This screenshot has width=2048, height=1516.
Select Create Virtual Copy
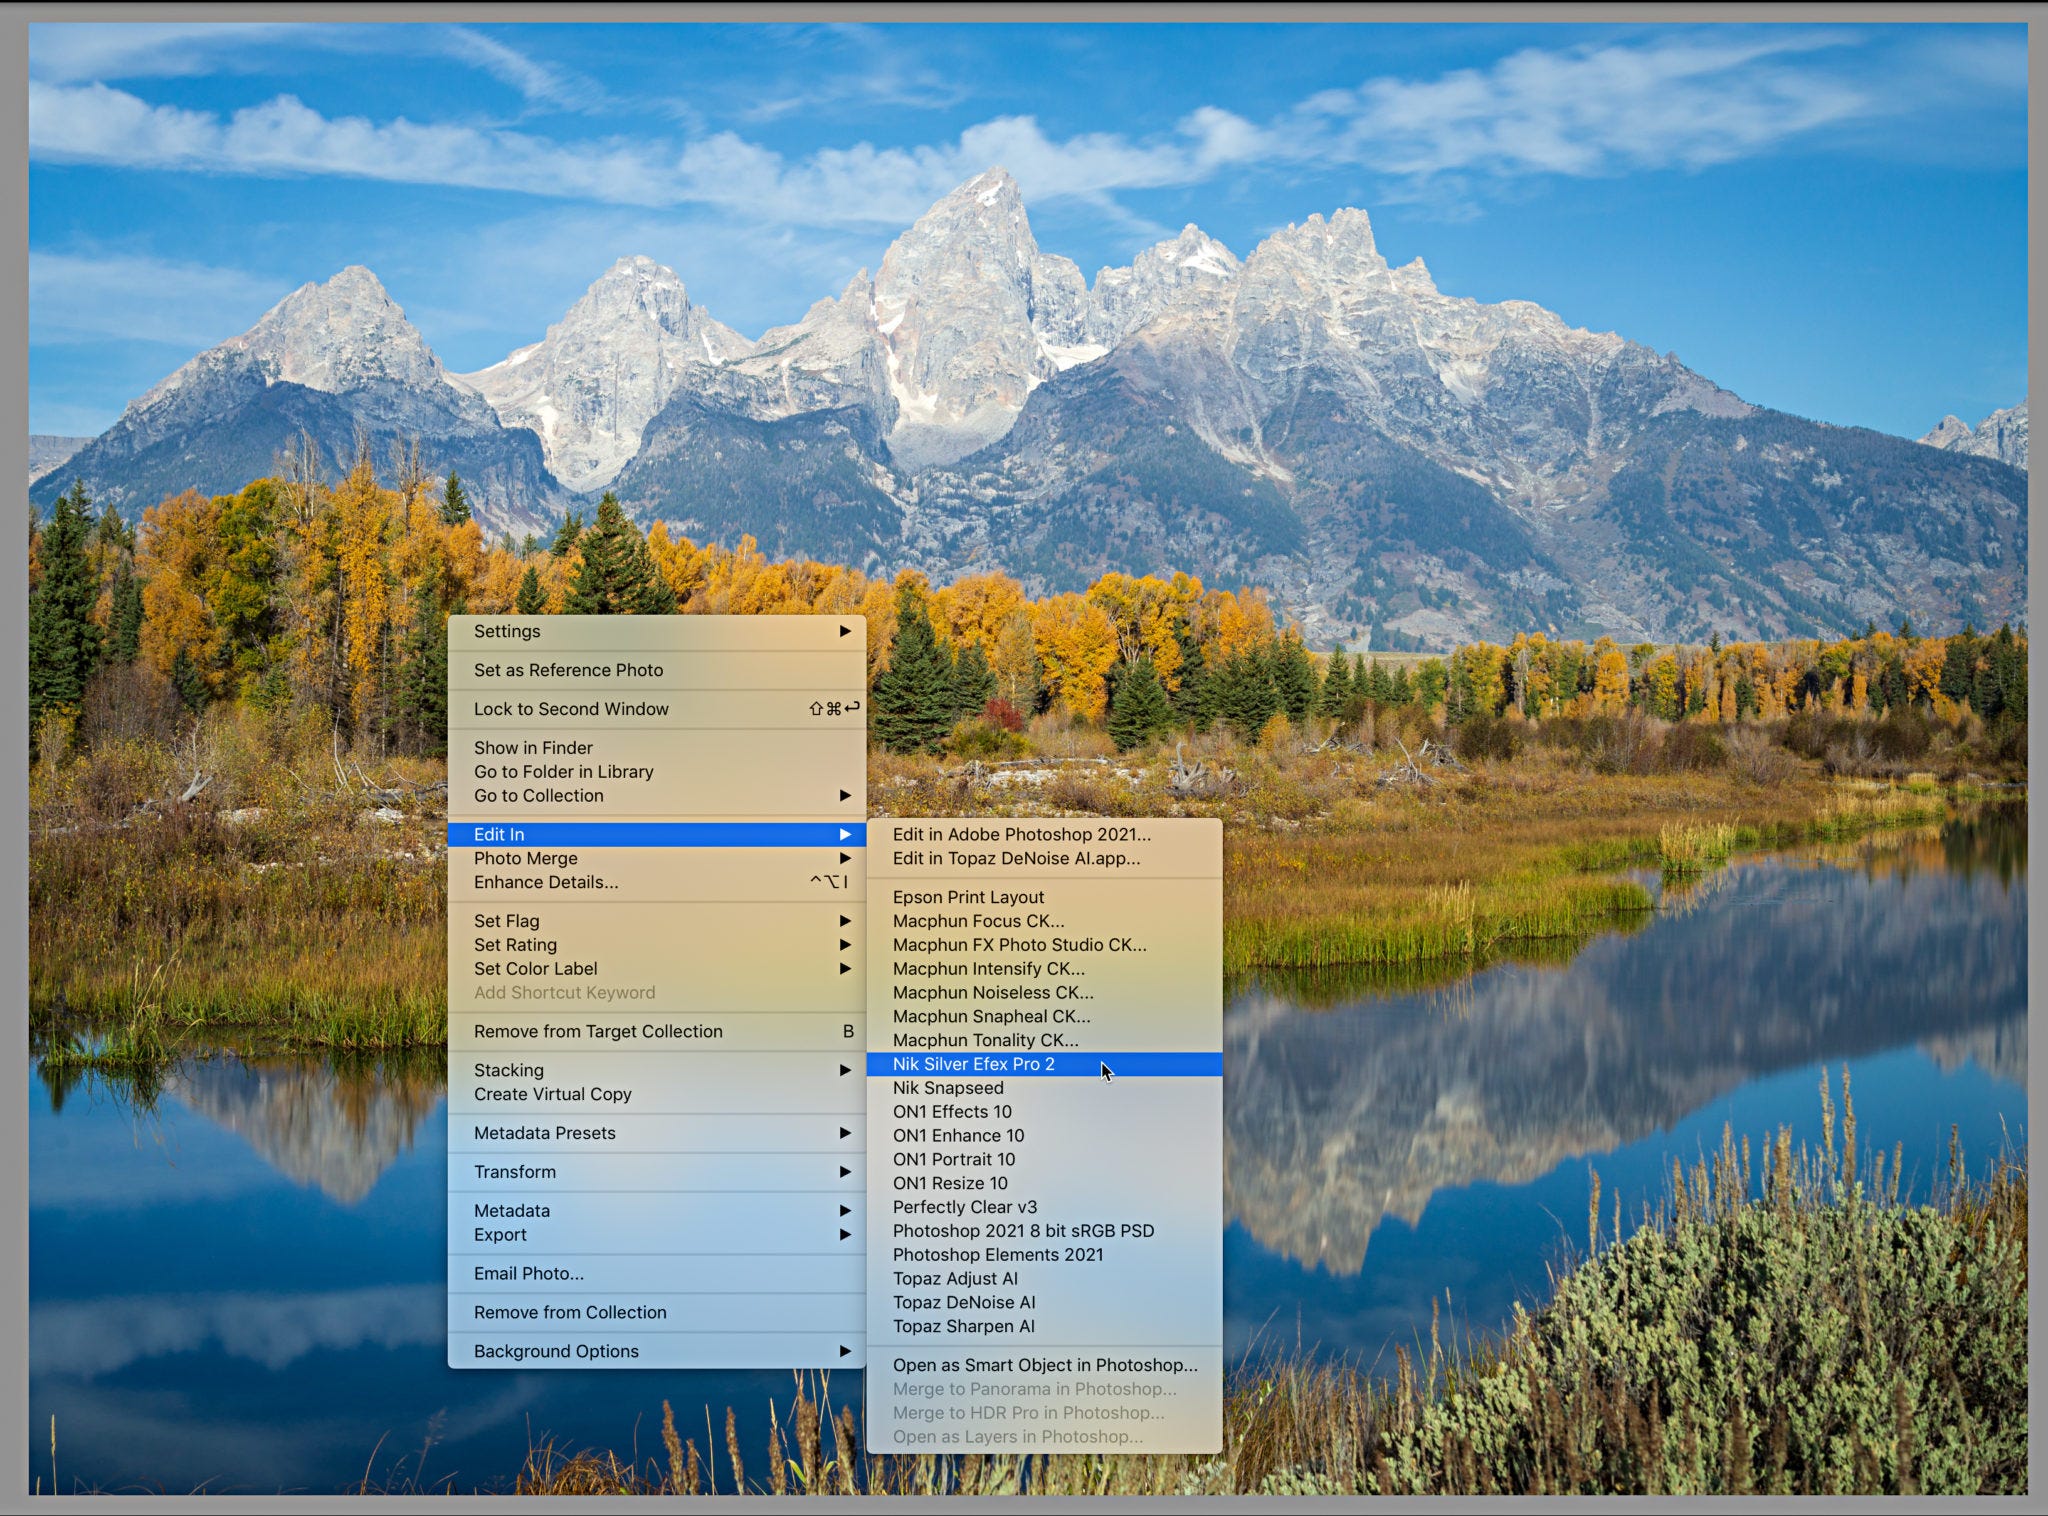657,1094
